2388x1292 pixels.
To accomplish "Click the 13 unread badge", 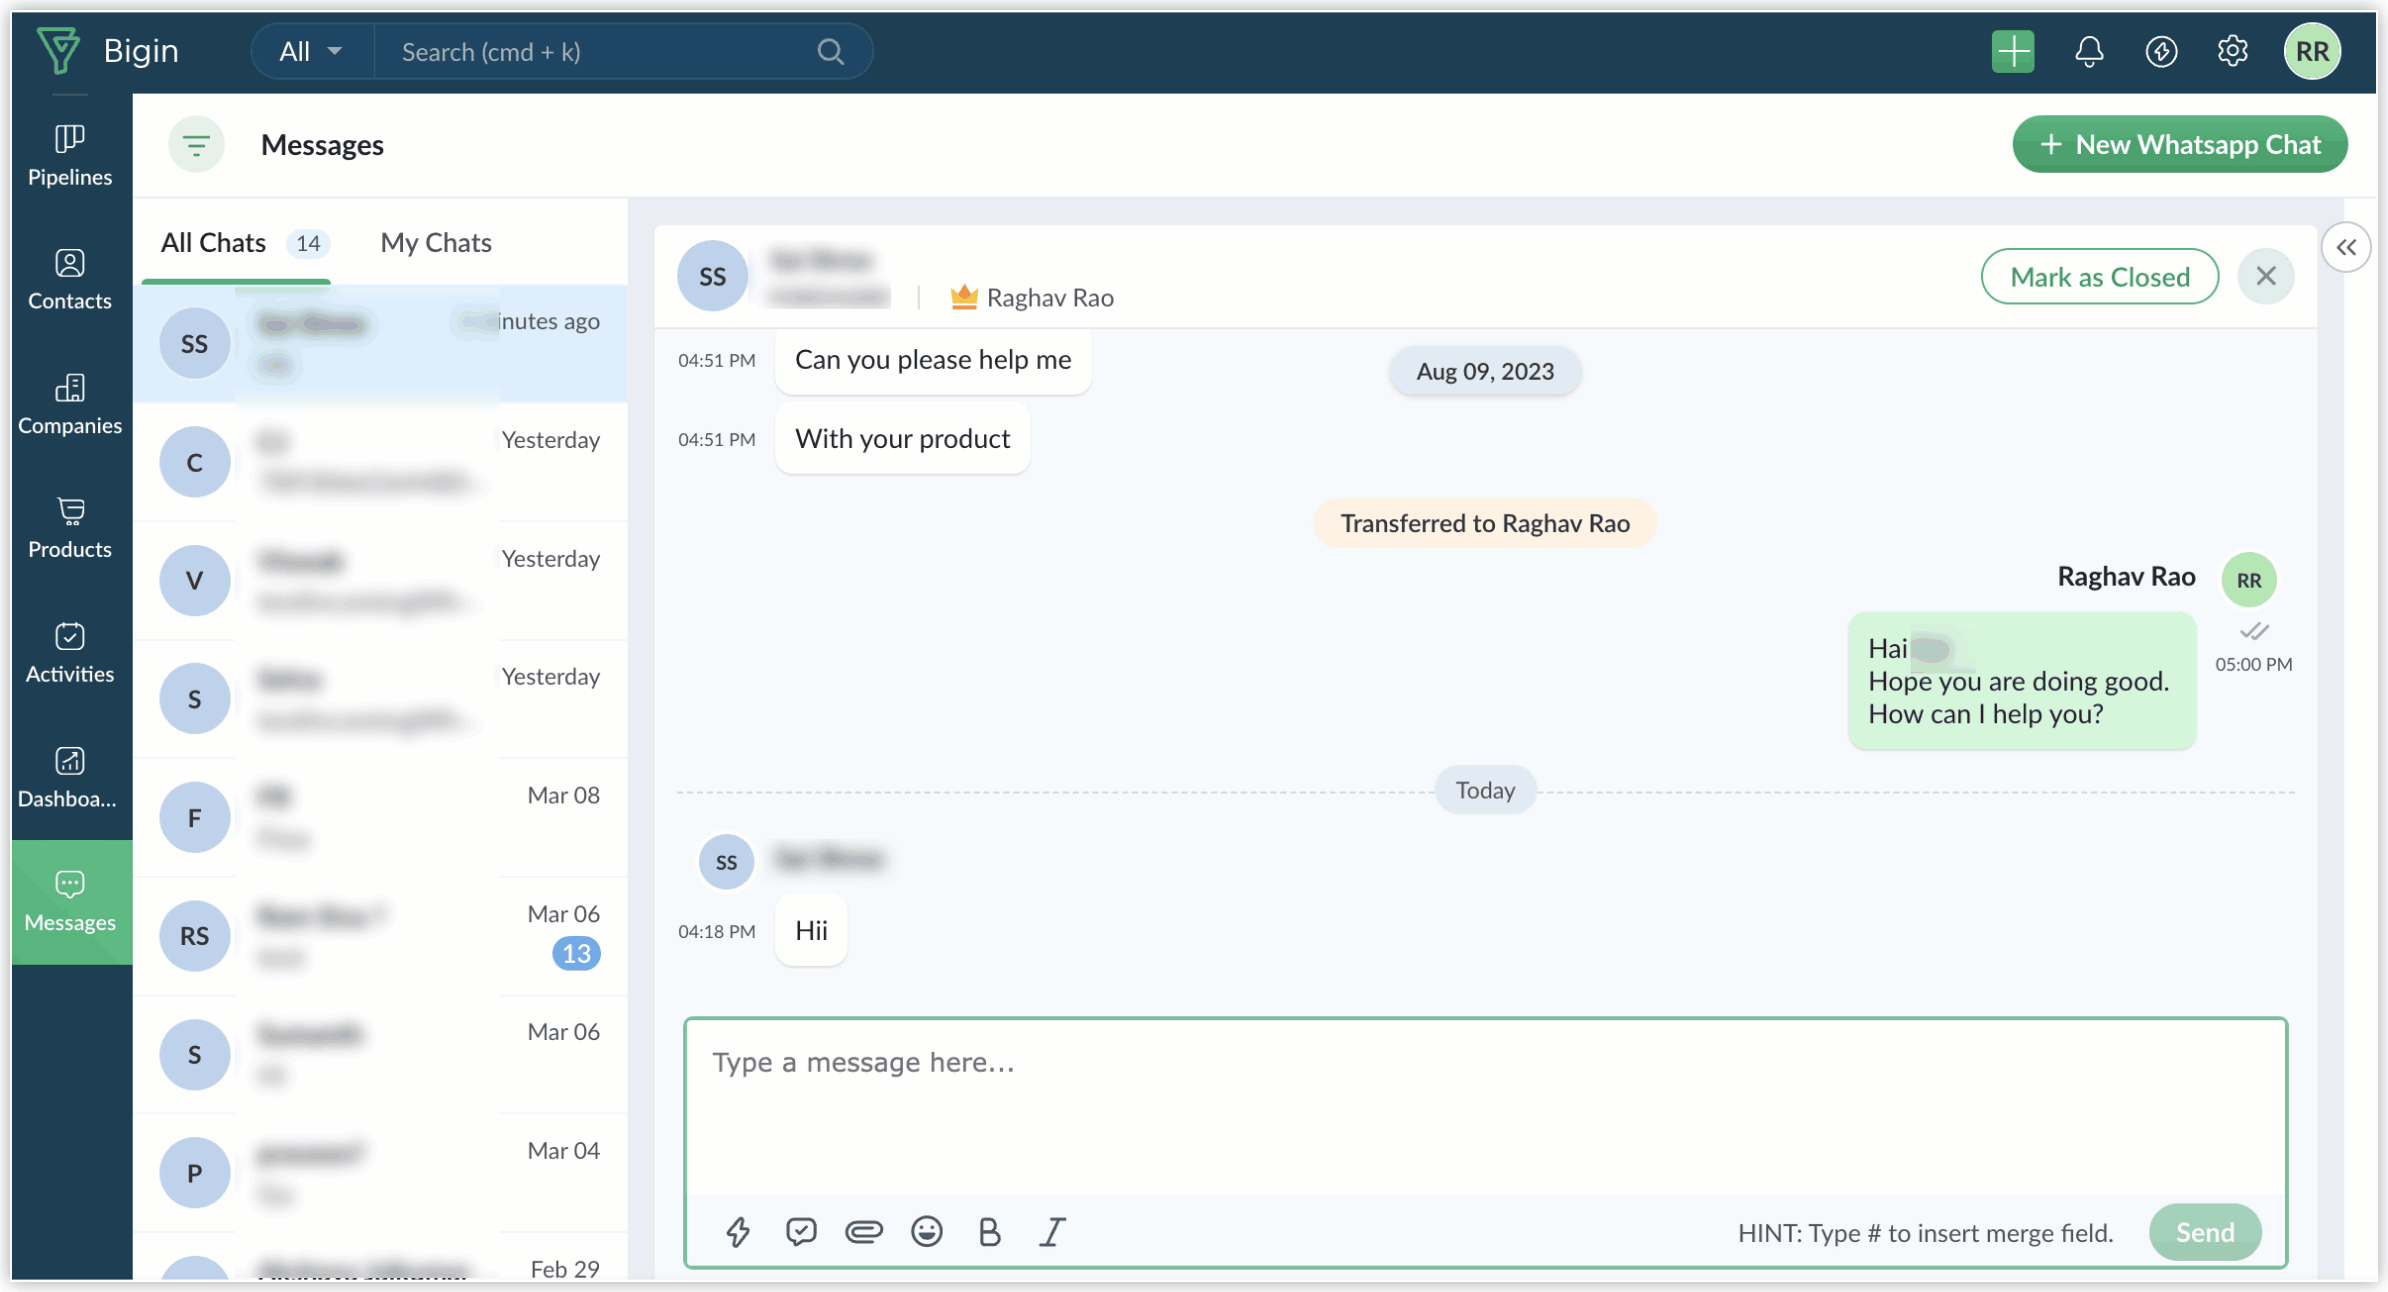I will point(576,954).
